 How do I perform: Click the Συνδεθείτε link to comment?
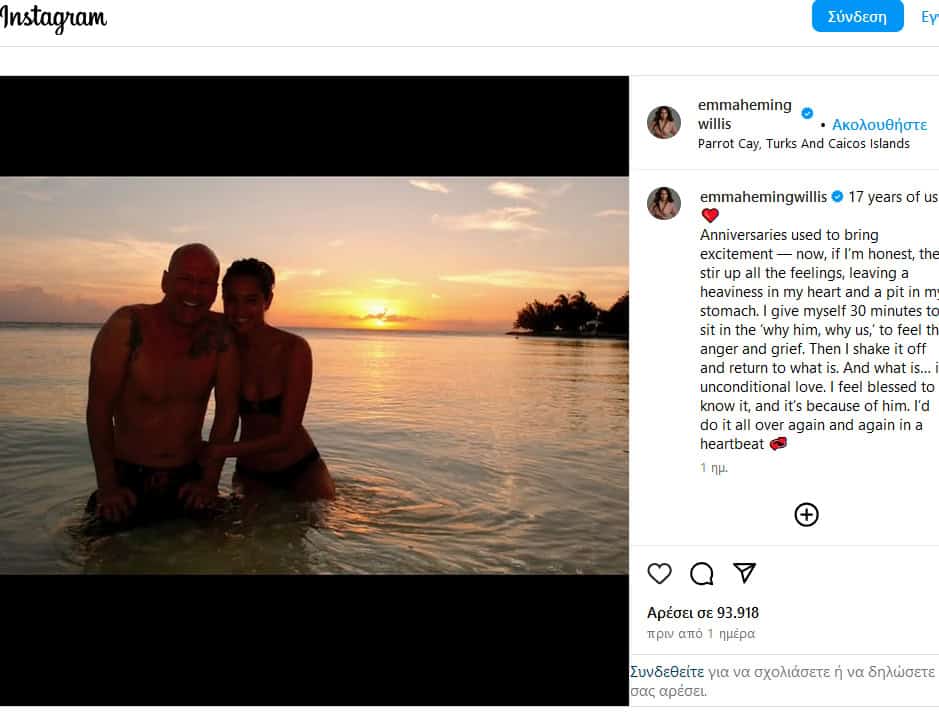pyautogui.click(x=667, y=672)
